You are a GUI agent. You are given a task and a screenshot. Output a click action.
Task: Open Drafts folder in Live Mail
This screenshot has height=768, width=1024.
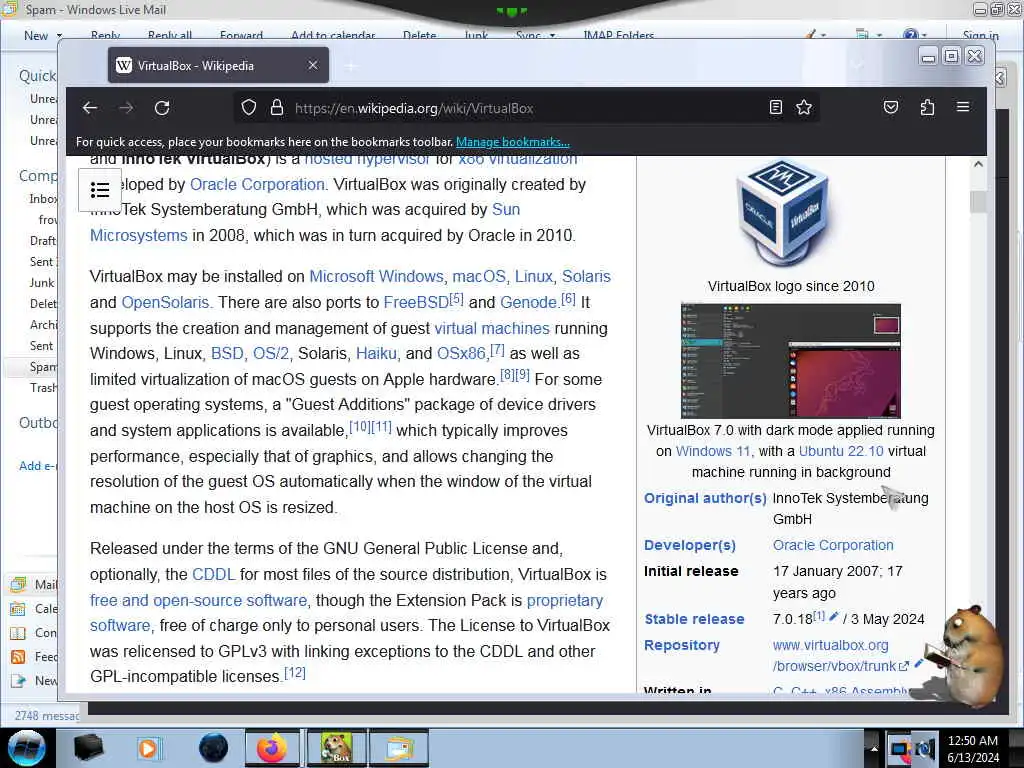pyautogui.click(x=42, y=241)
